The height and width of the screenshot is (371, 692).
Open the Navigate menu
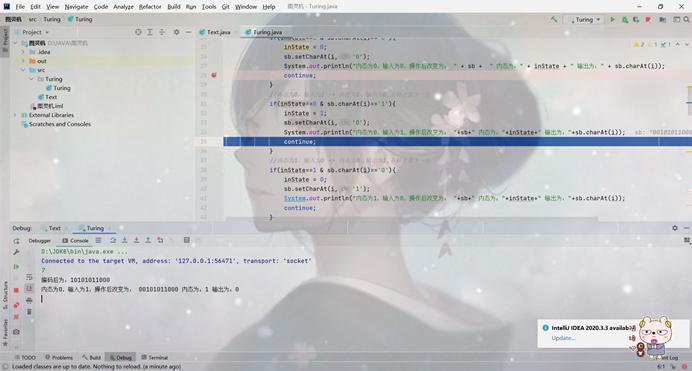76,7
